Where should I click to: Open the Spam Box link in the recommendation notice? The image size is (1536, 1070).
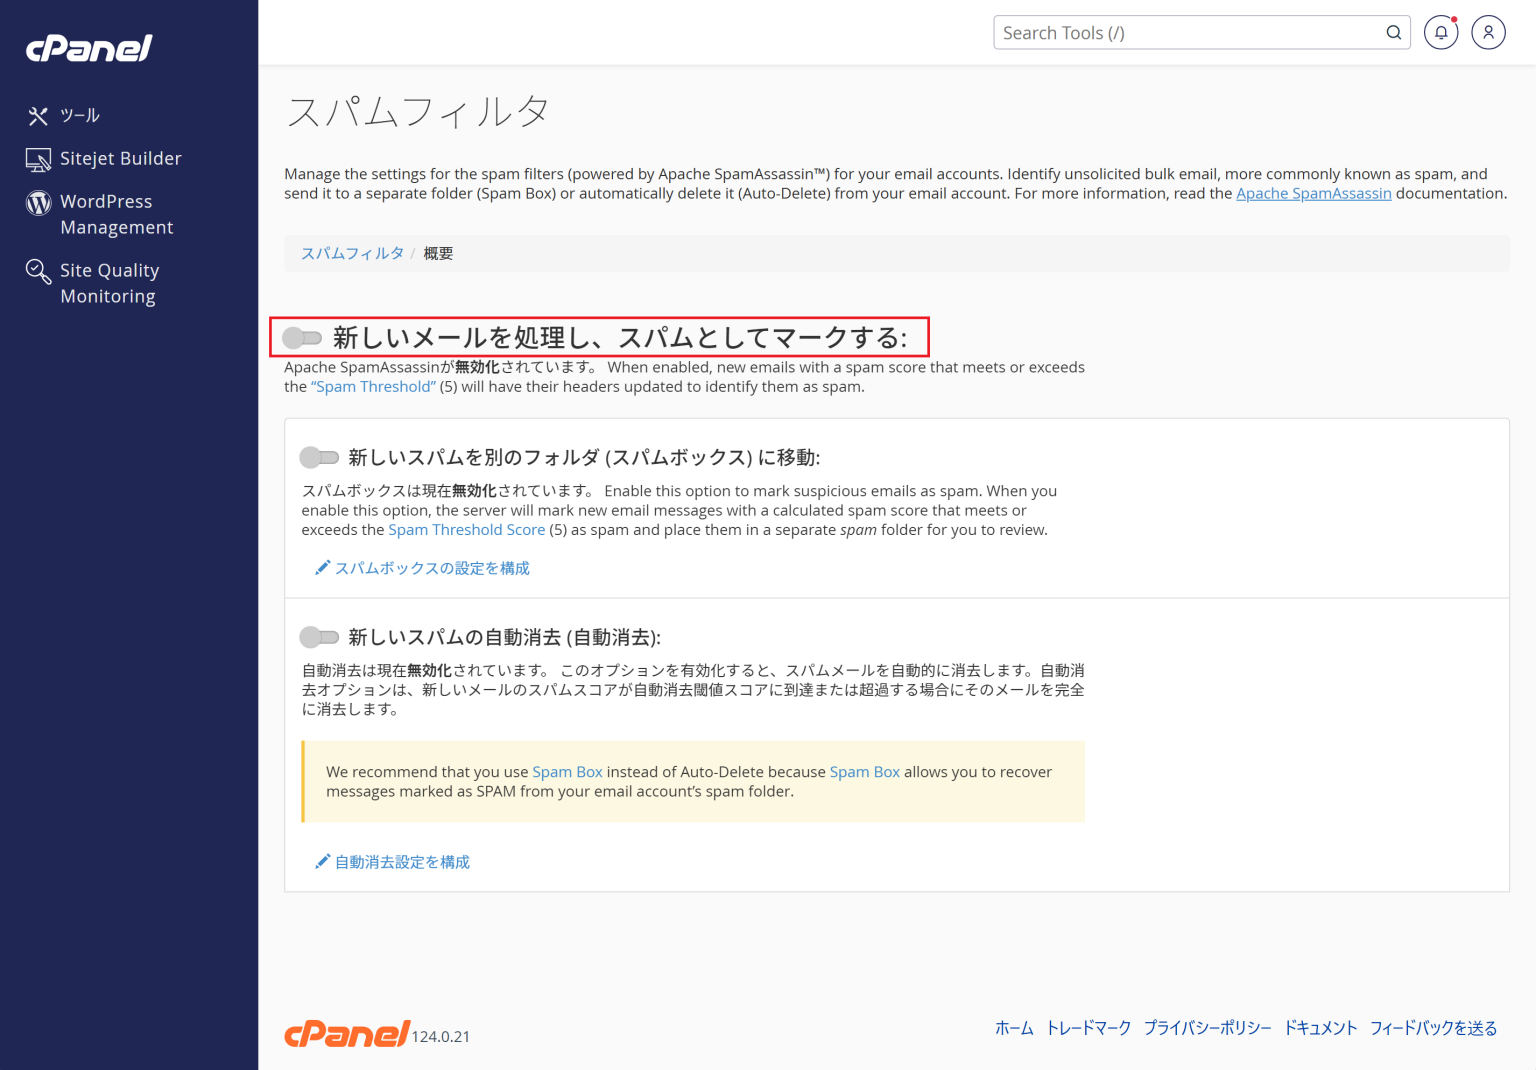(568, 771)
